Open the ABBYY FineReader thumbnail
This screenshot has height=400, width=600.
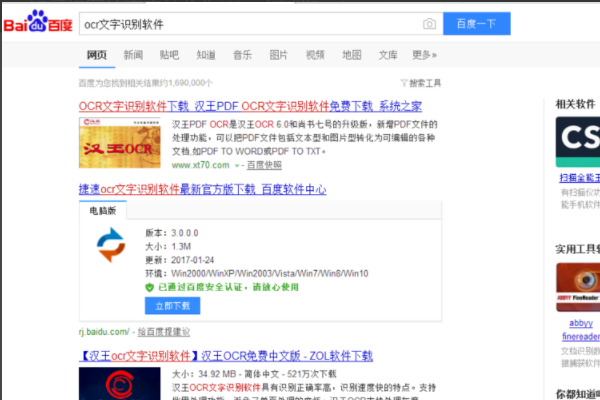coord(578,287)
